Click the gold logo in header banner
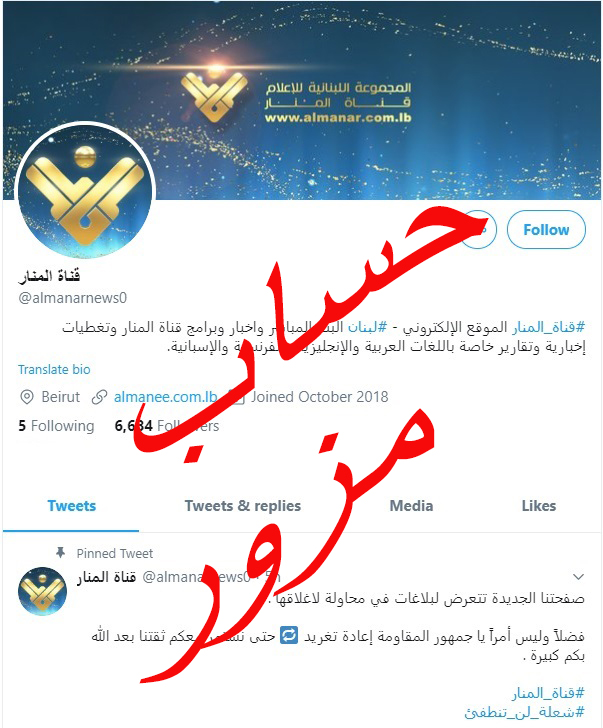This screenshot has height=728, width=603. pos(214,97)
